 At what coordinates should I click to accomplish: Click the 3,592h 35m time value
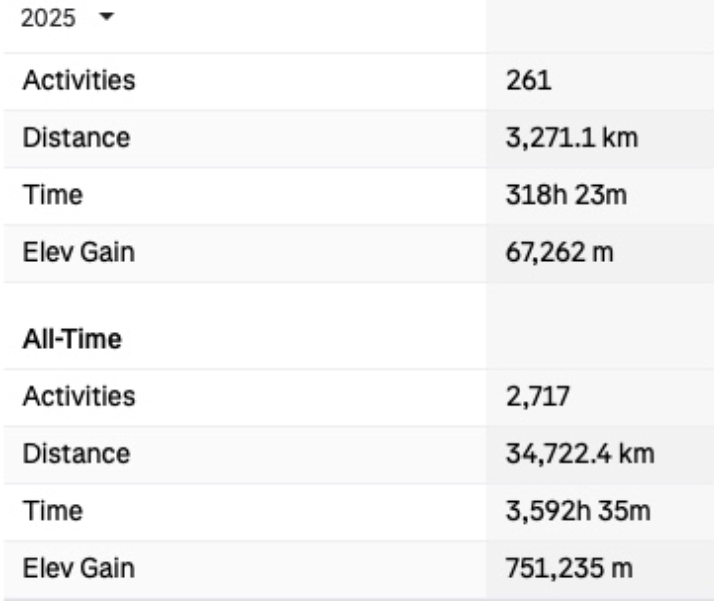[x=580, y=512]
